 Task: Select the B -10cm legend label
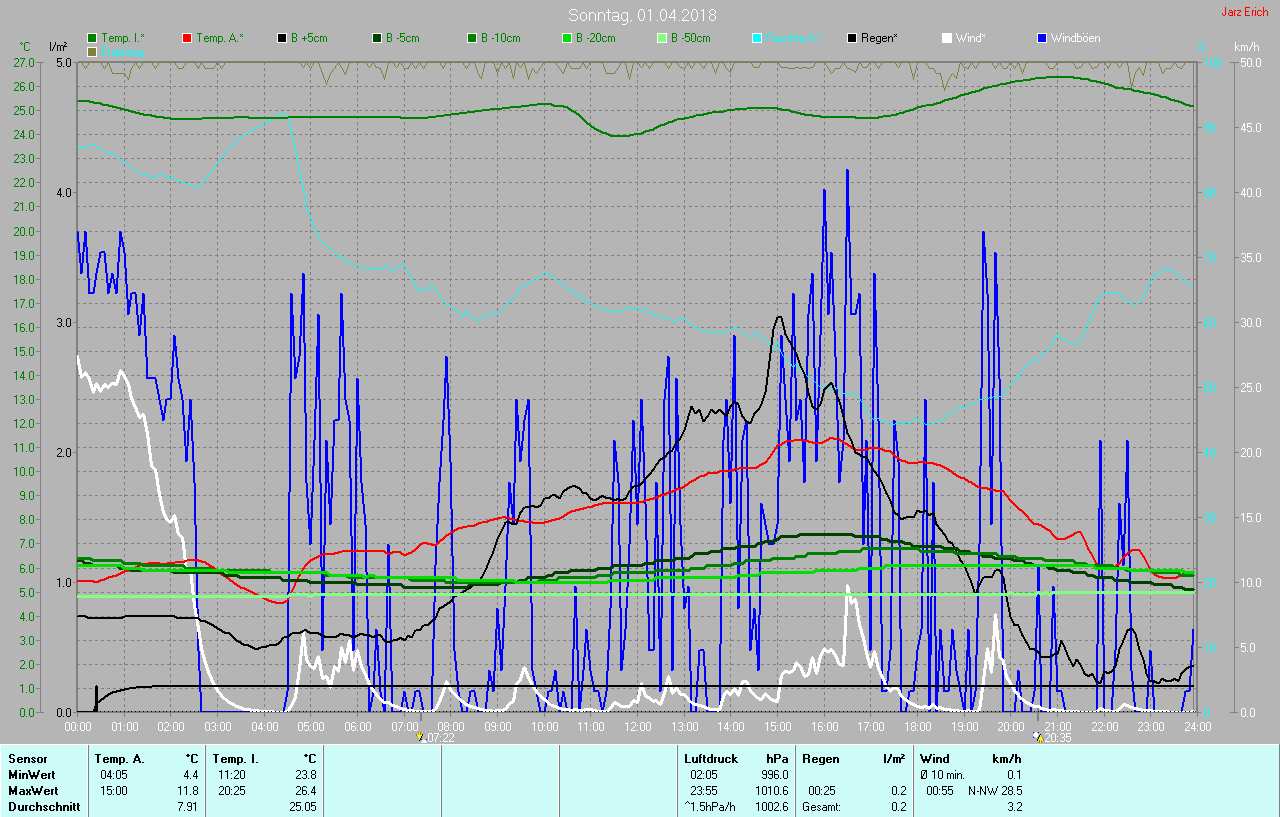[x=500, y=38]
